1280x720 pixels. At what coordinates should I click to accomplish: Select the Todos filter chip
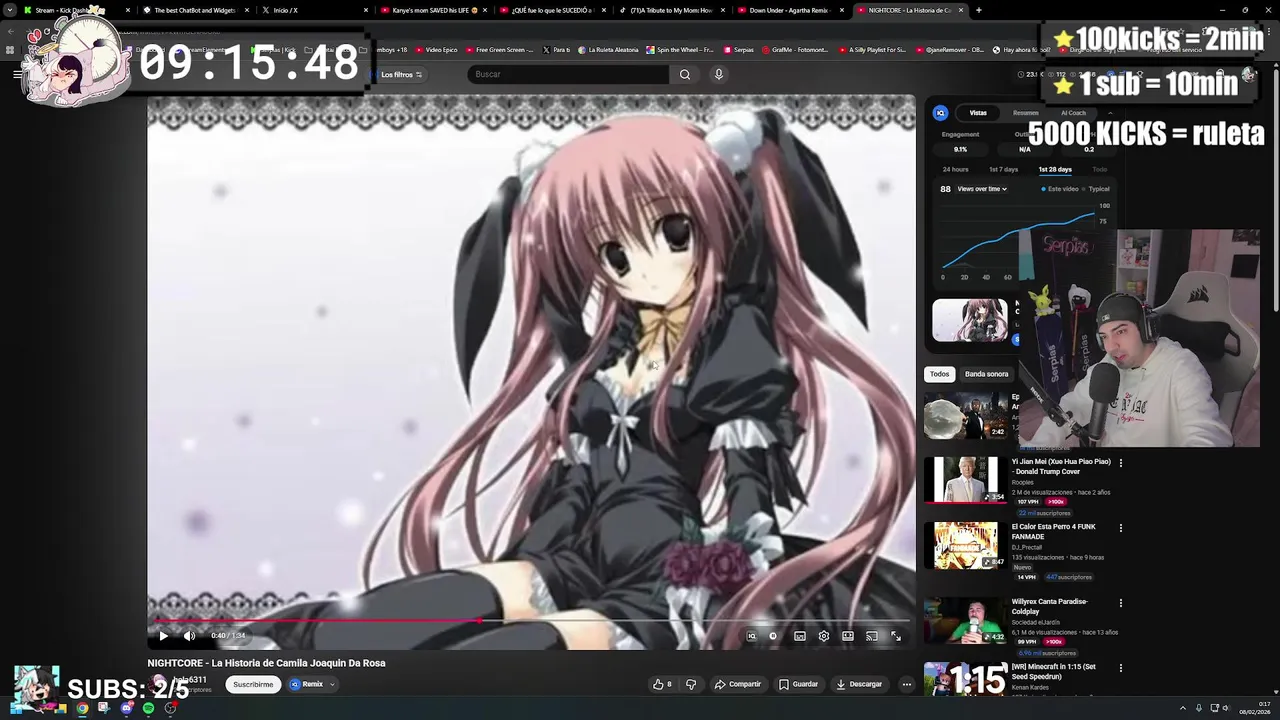[939, 374]
